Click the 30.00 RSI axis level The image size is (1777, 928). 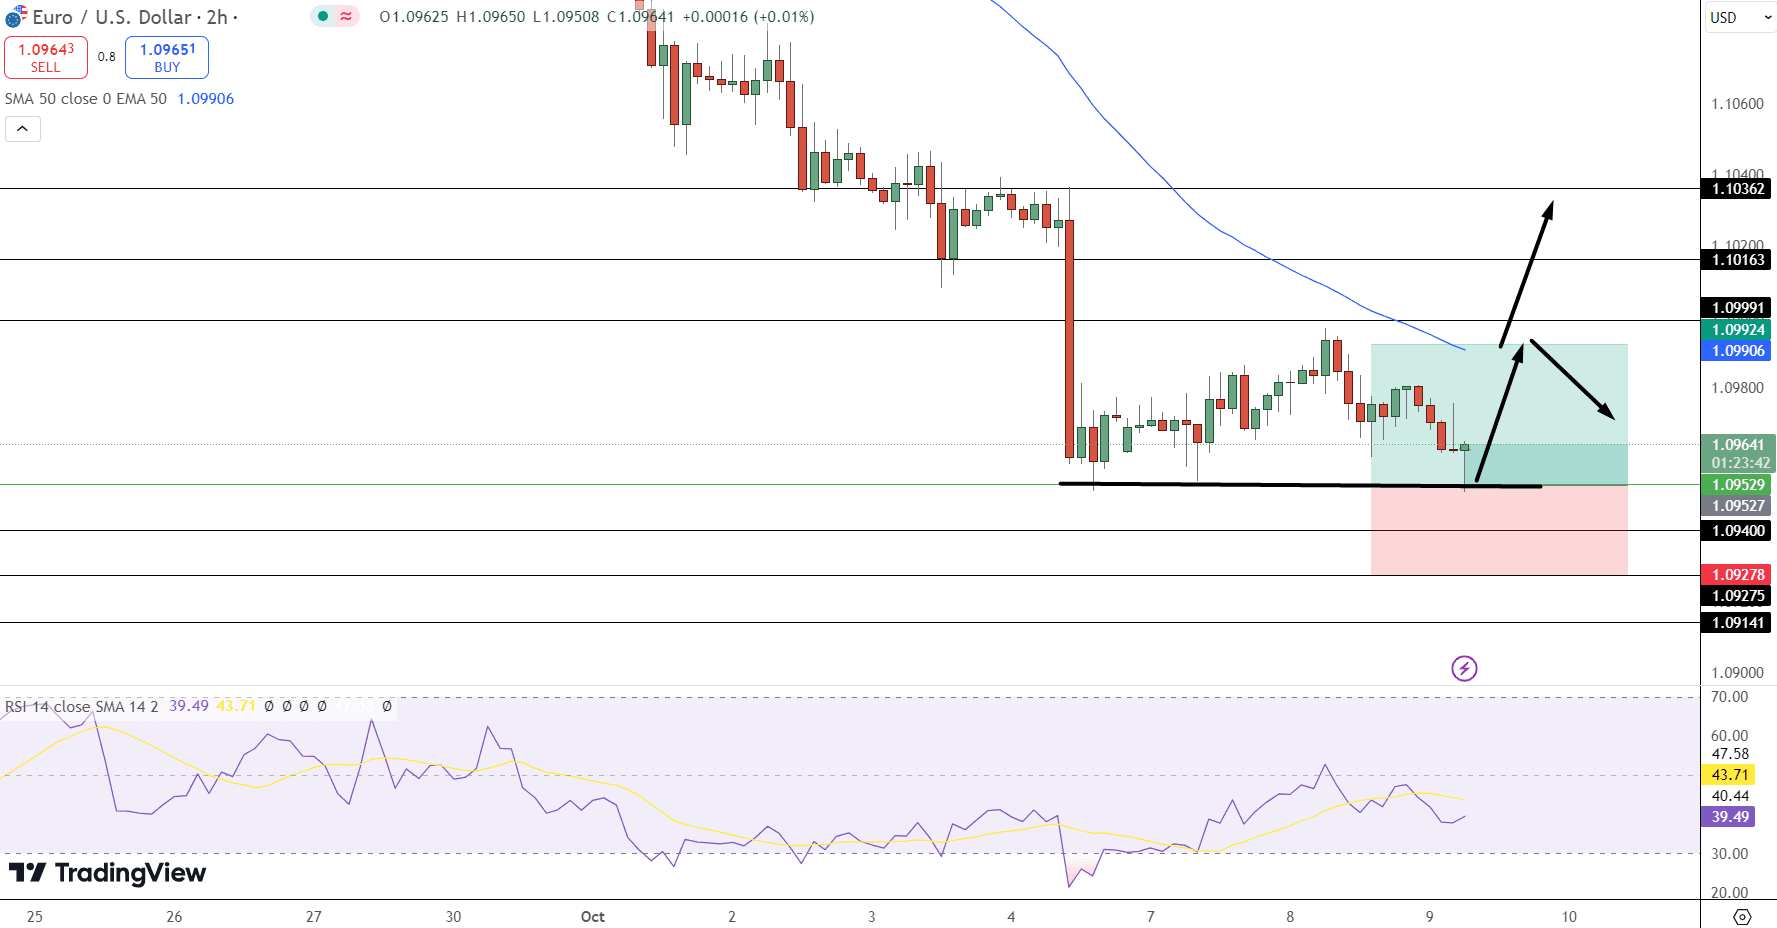(1730, 854)
